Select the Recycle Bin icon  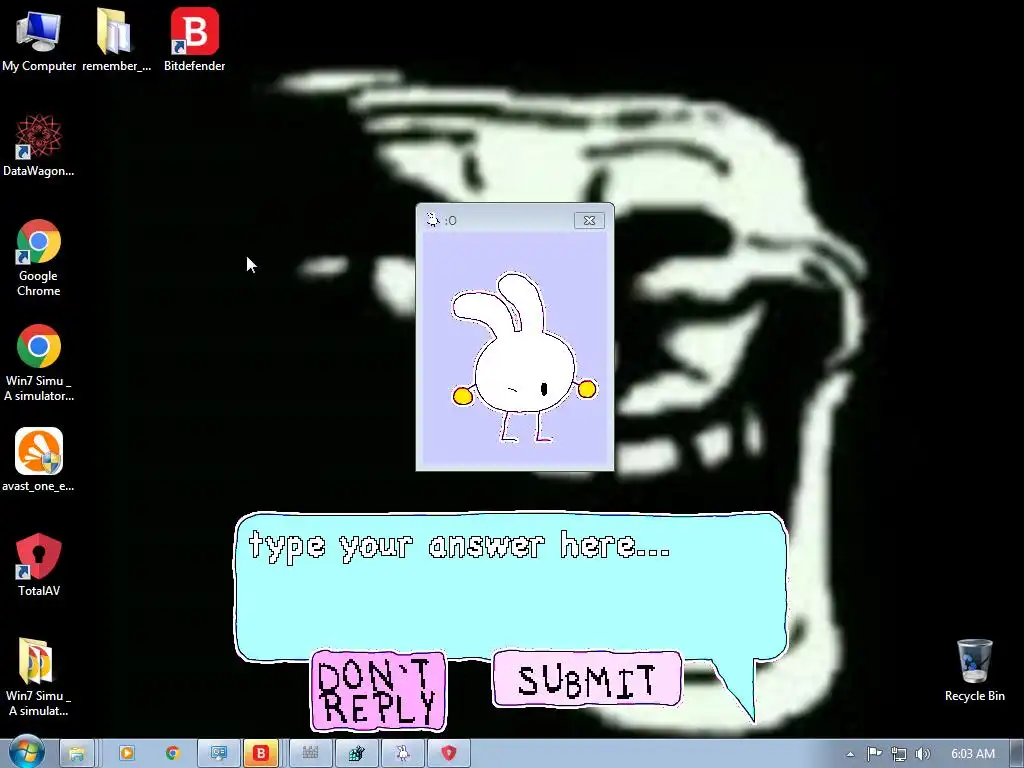[974, 671]
